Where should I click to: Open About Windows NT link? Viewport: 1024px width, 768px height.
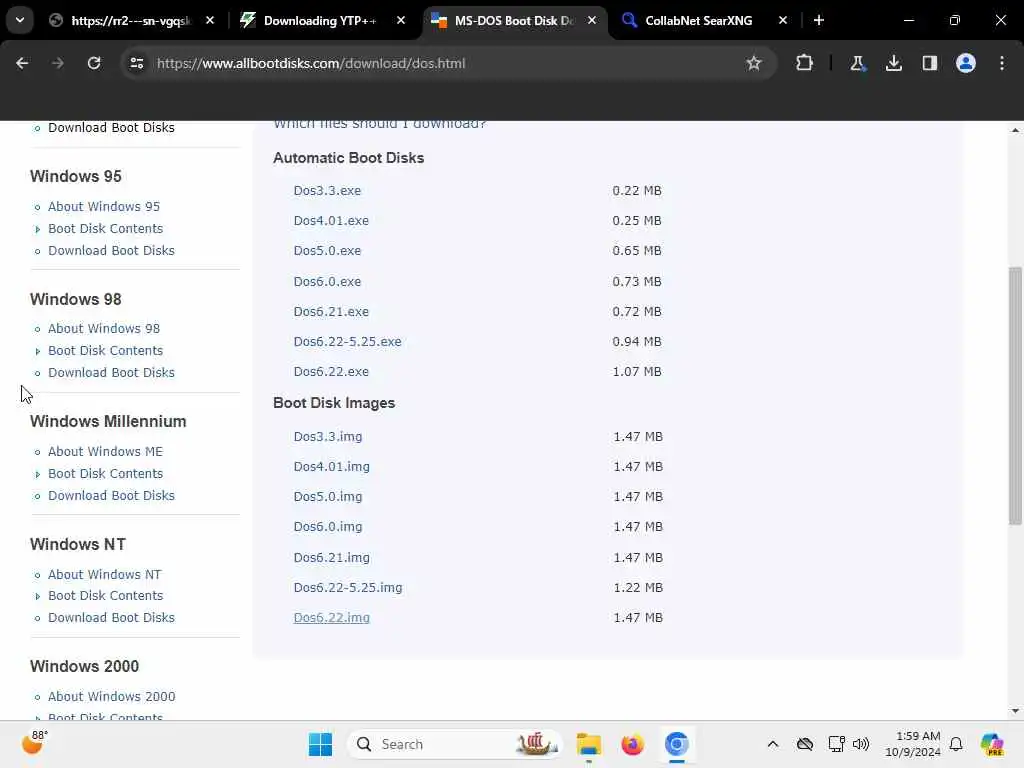[x=104, y=575]
